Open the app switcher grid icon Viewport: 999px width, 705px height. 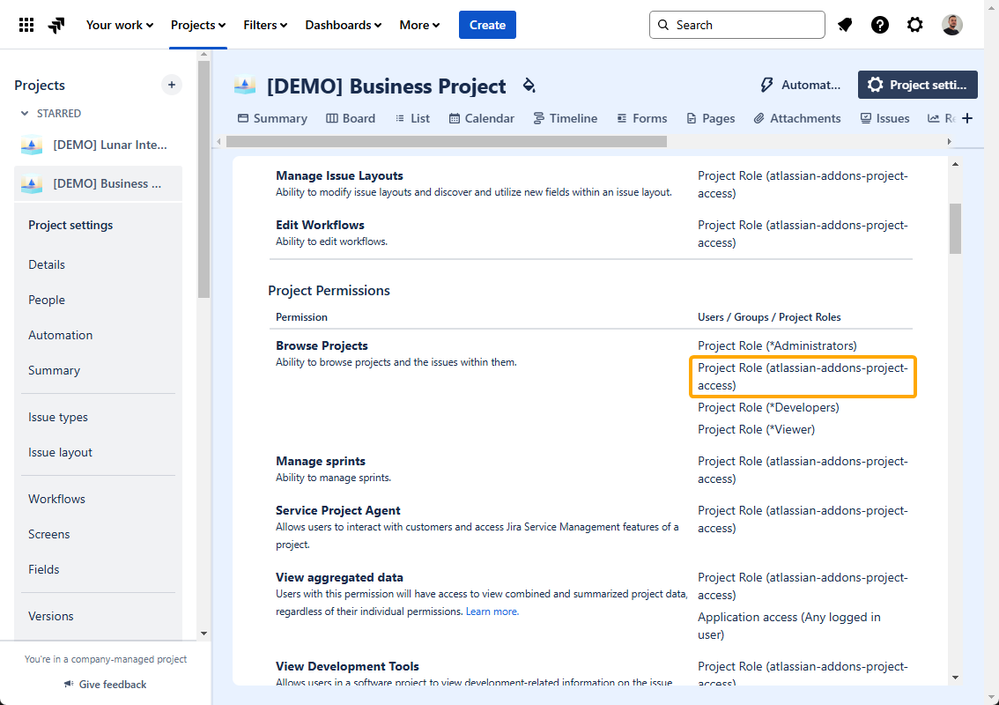click(26, 25)
